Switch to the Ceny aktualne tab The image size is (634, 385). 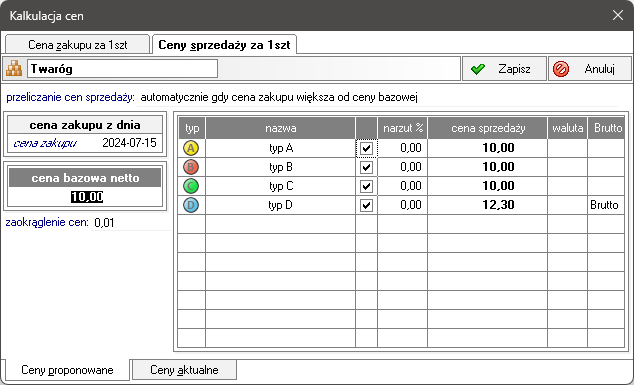coord(184,370)
